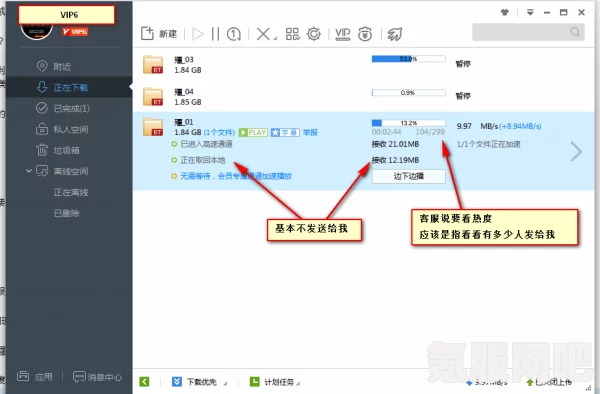Click the green upload status indicator

click(x=549, y=382)
